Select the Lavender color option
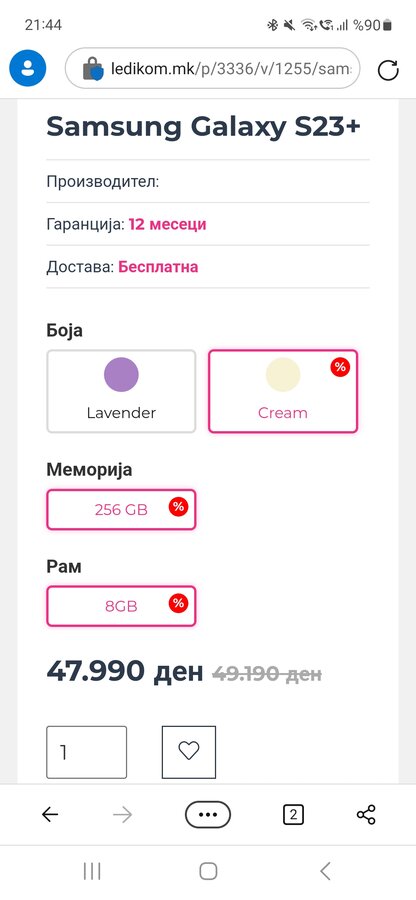The image size is (416, 900). point(121,391)
